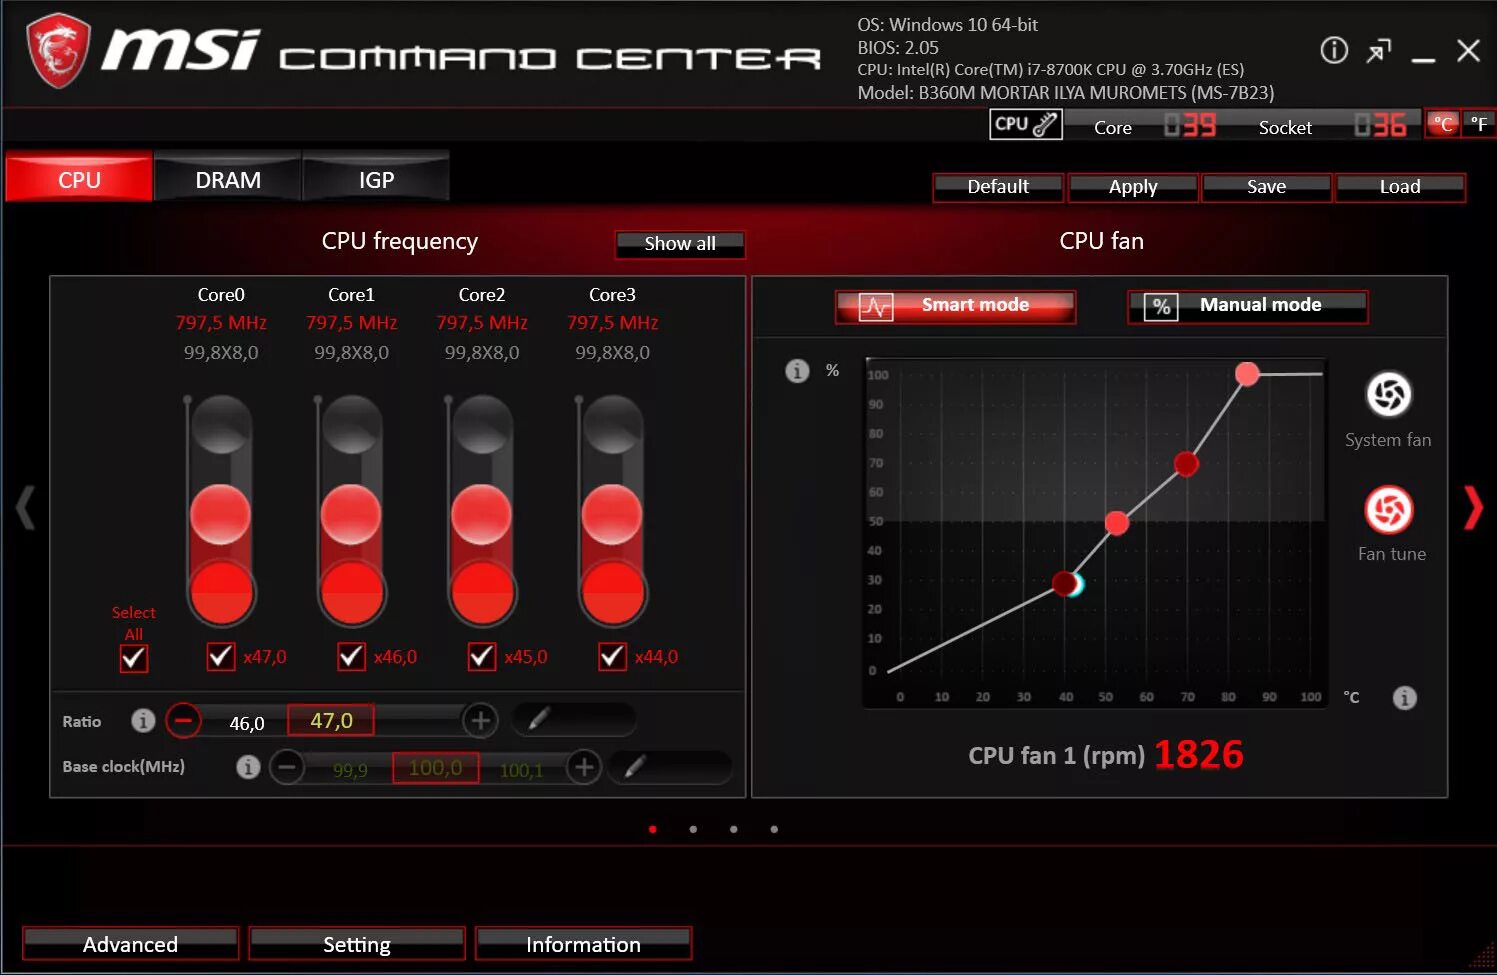The height and width of the screenshot is (975, 1497).
Task: Switch to the IGP tab
Action: click(x=376, y=178)
